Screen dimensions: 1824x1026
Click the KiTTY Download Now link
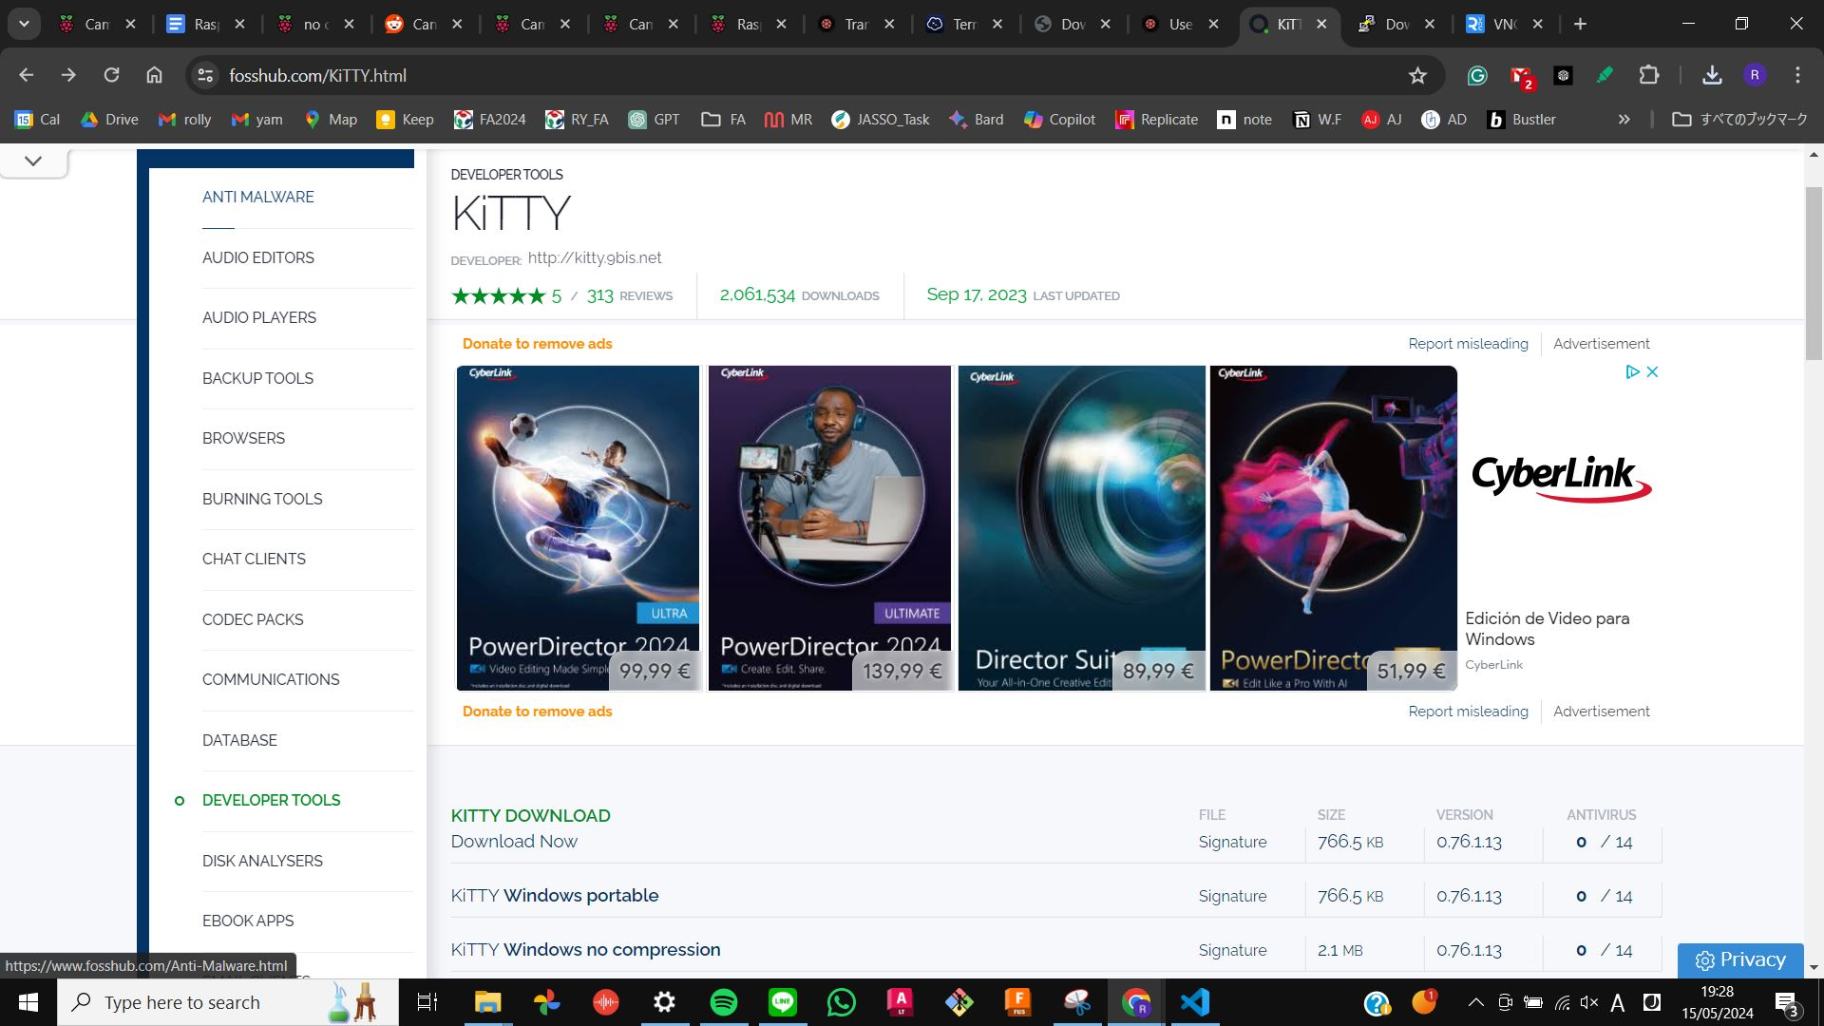coord(514,842)
